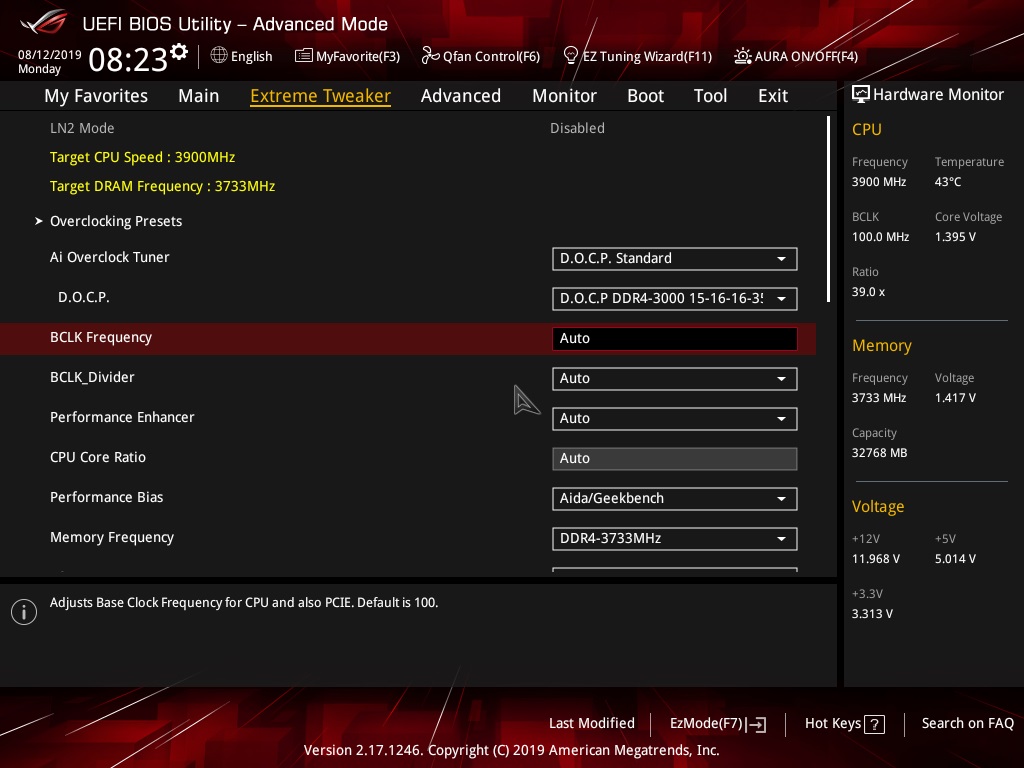The height and width of the screenshot is (768, 1024).
Task: Click the Performance Enhancer label
Action: click(x=122, y=417)
